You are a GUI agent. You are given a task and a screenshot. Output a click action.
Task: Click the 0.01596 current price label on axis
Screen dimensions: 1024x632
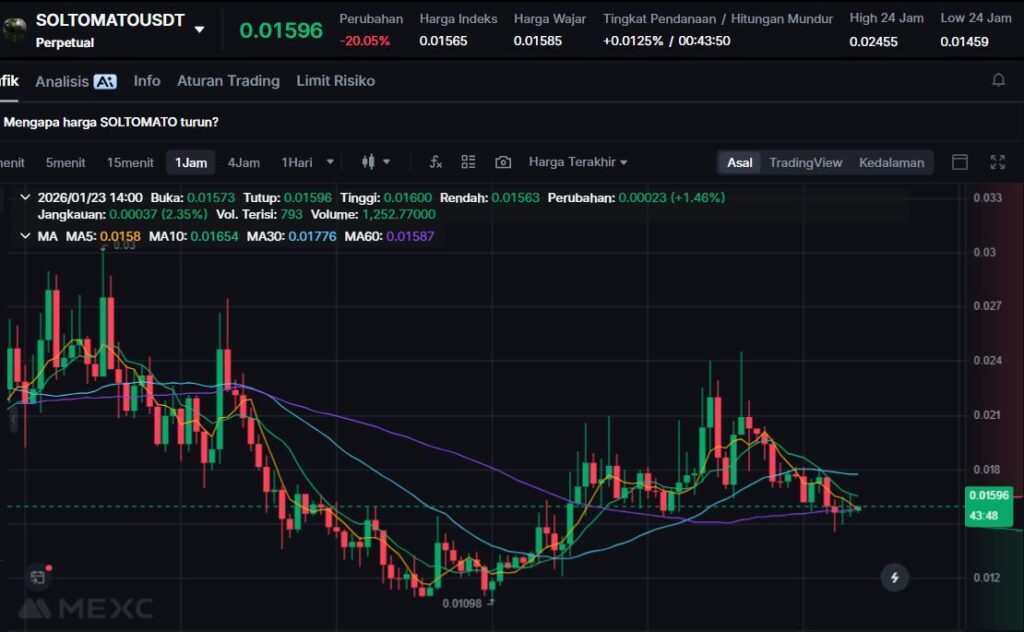click(988, 495)
